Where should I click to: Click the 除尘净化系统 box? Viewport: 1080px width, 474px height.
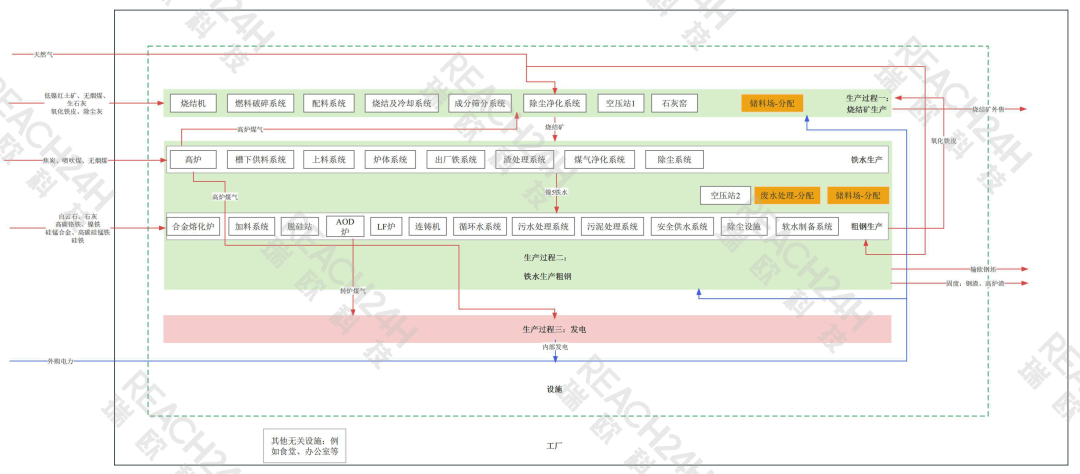(x=555, y=103)
